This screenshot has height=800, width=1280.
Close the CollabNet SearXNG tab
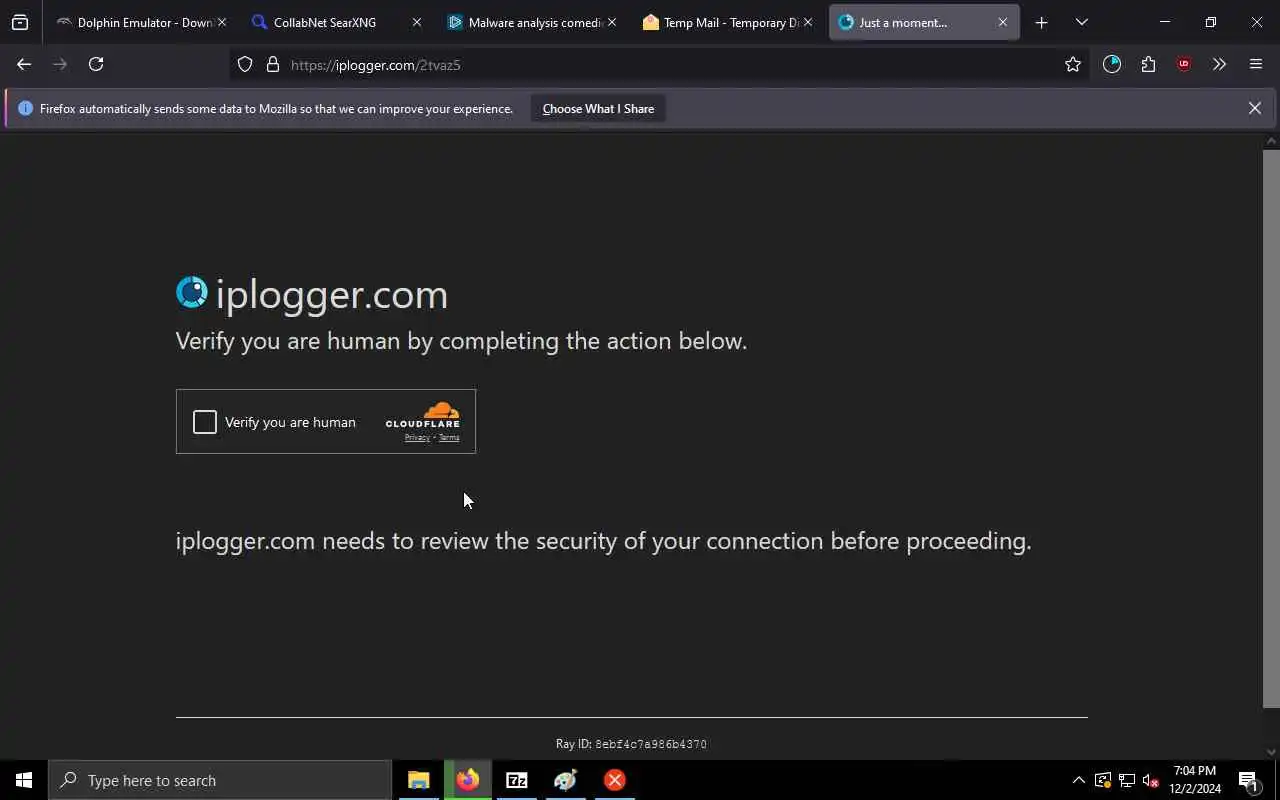(x=417, y=22)
